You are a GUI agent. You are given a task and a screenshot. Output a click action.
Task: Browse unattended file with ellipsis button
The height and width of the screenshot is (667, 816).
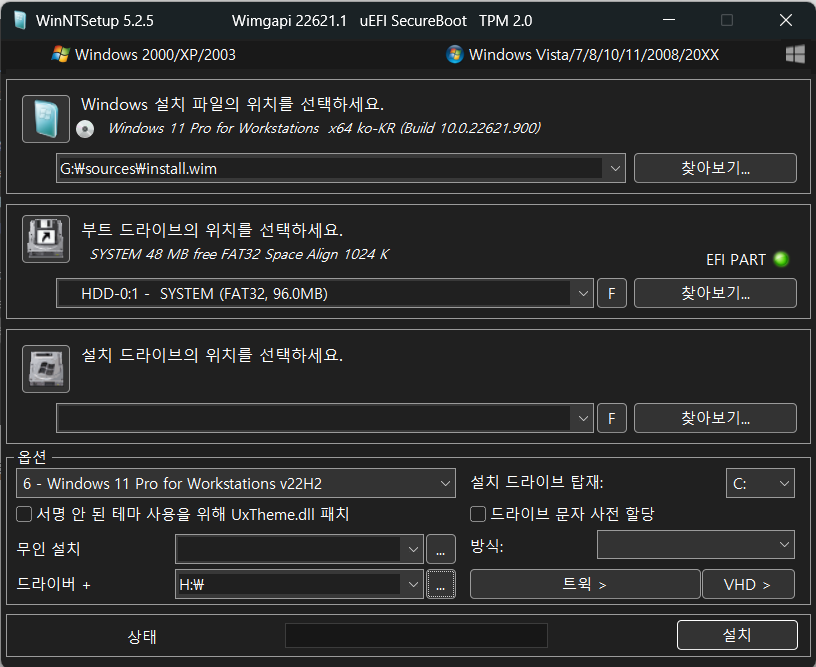point(441,549)
